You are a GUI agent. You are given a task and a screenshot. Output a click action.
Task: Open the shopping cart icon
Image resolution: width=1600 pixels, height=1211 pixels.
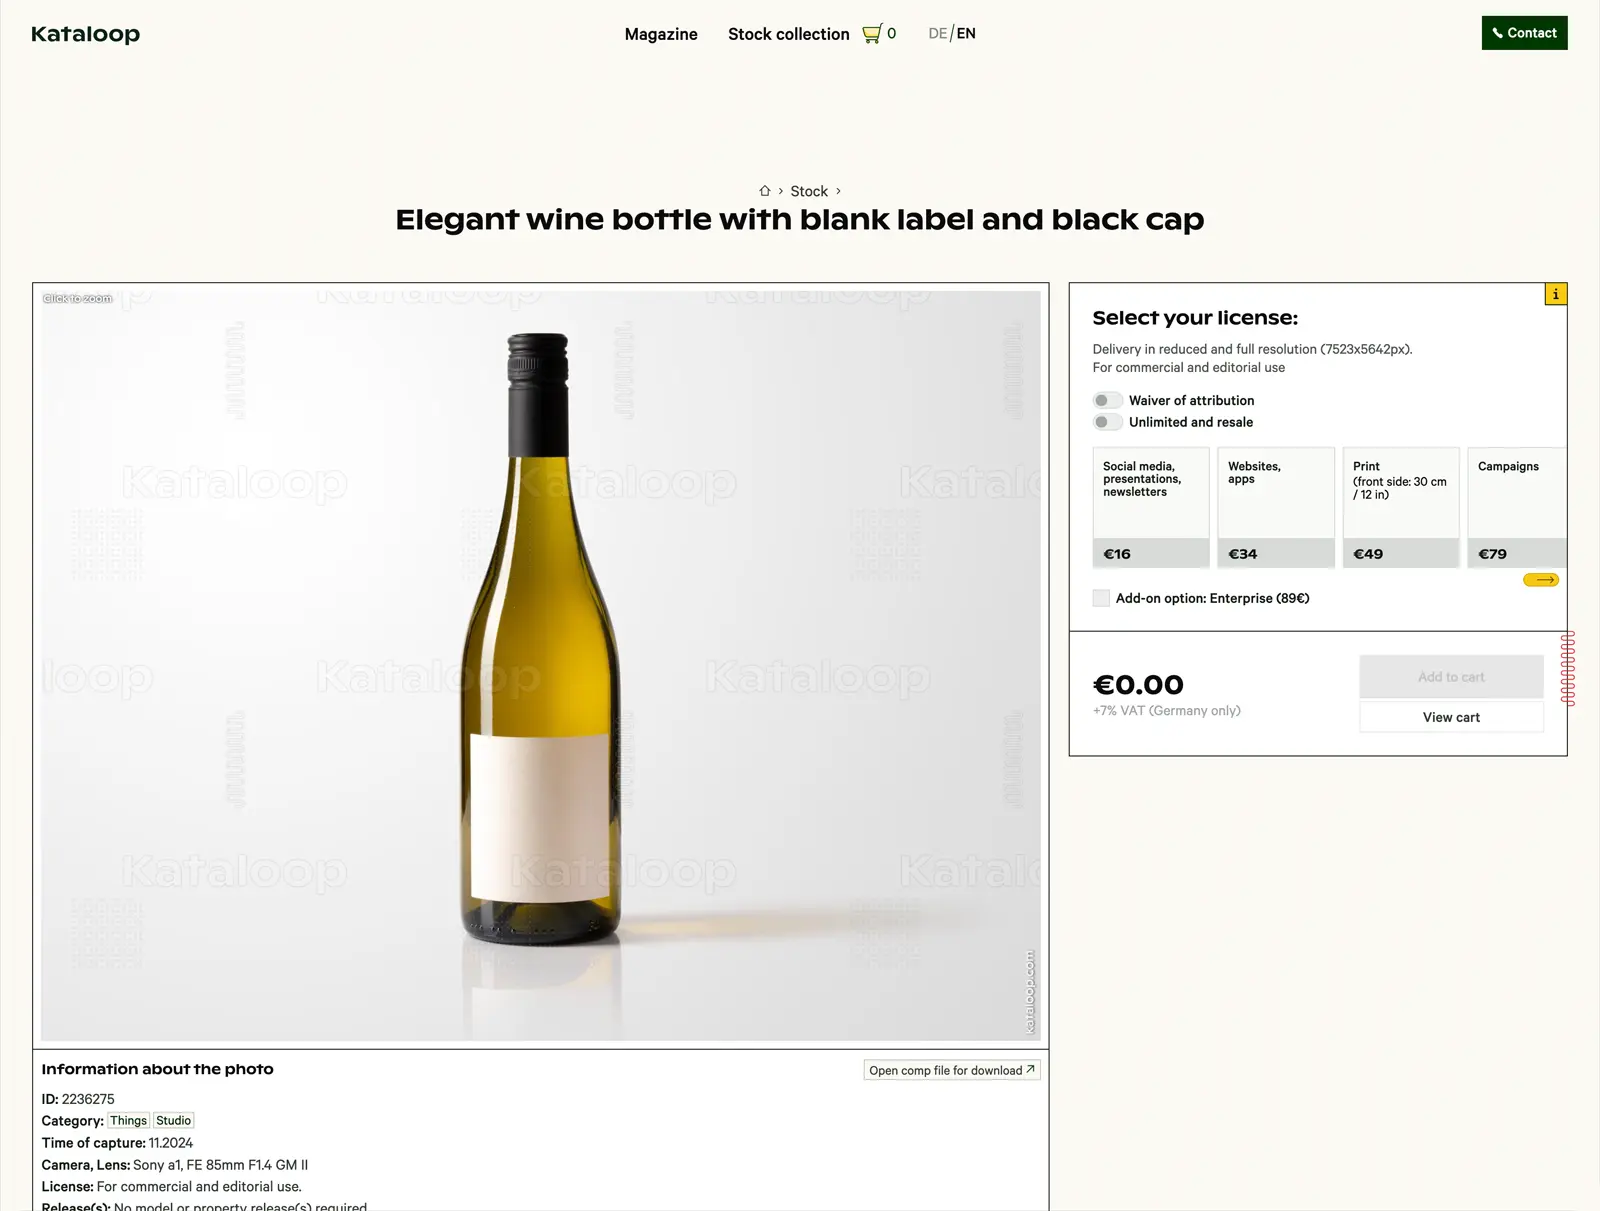(872, 34)
